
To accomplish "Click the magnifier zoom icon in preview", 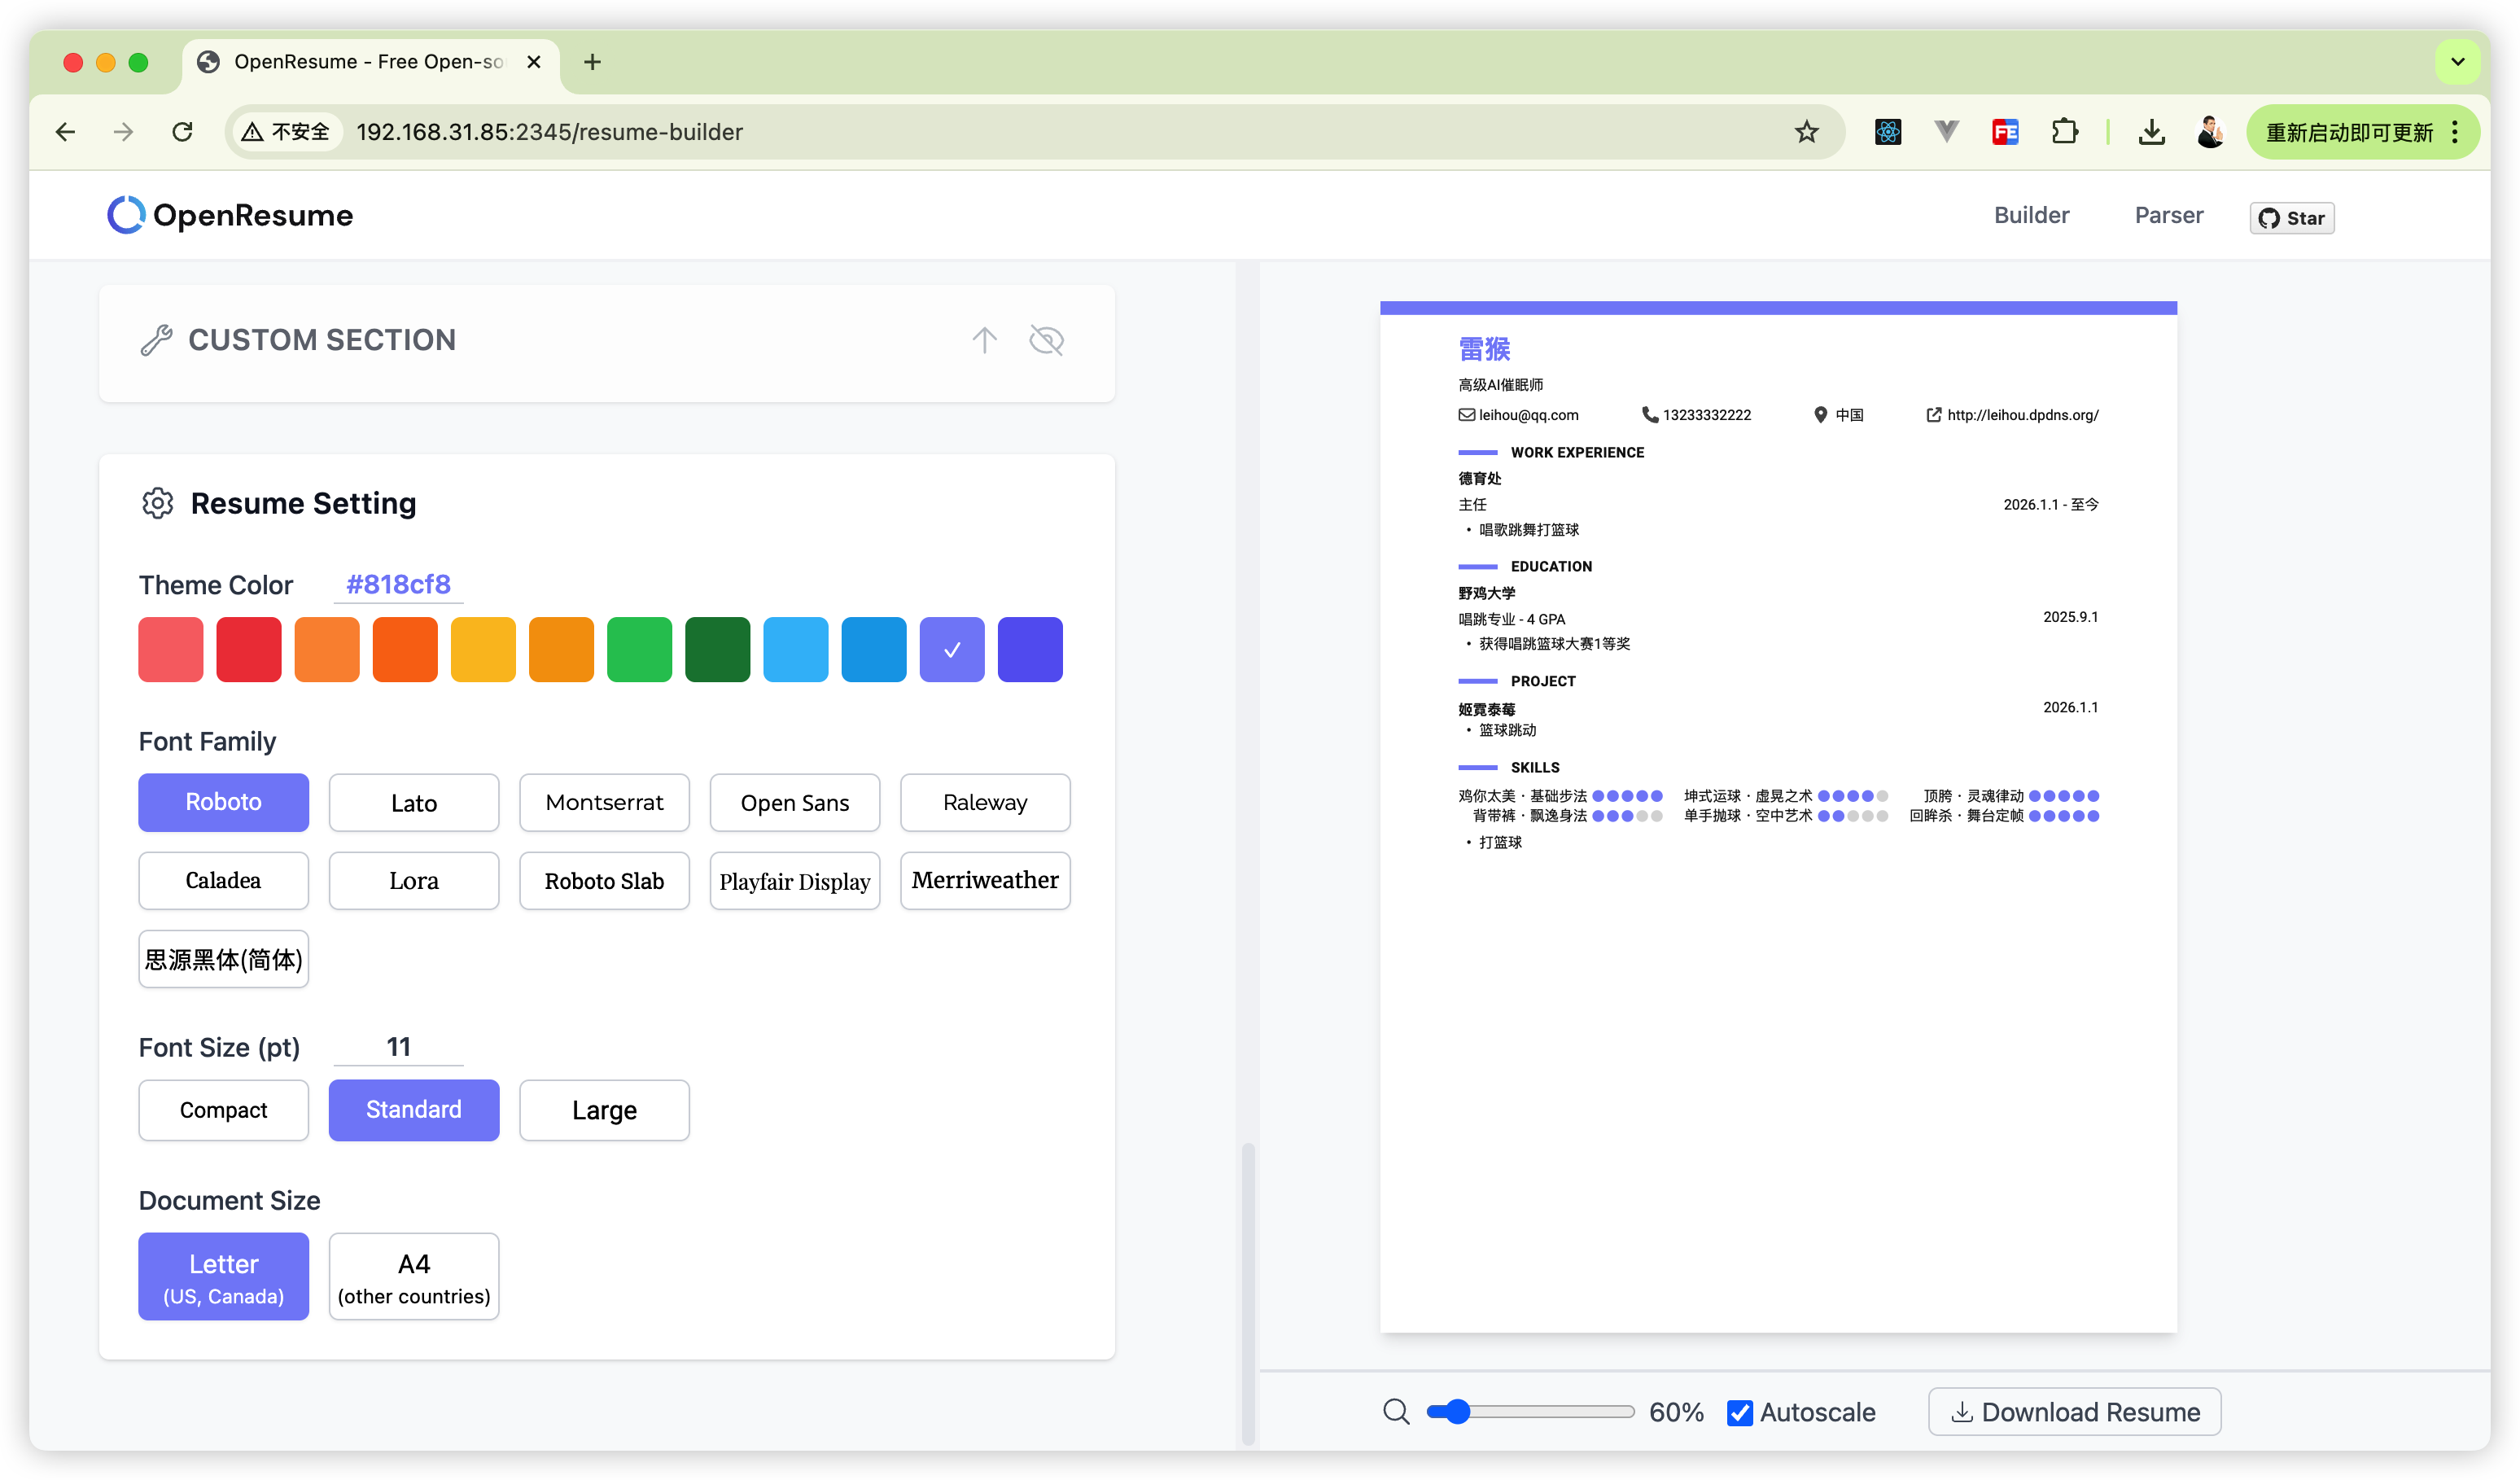I will pyautogui.click(x=1396, y=1412).
